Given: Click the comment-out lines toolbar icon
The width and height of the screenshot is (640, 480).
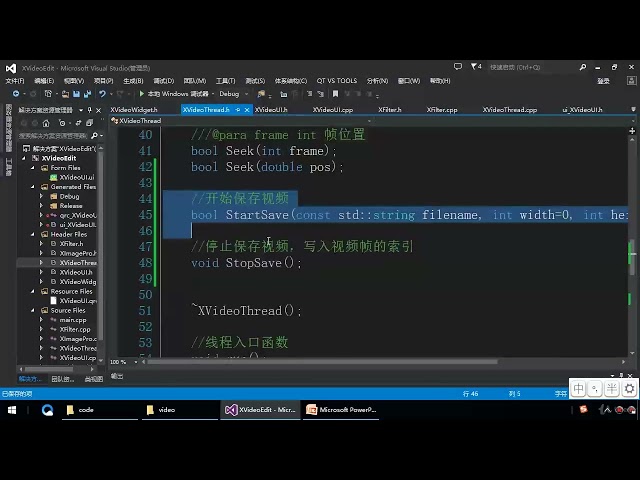Looking at the screenshot, I should (x=309, y=94).
